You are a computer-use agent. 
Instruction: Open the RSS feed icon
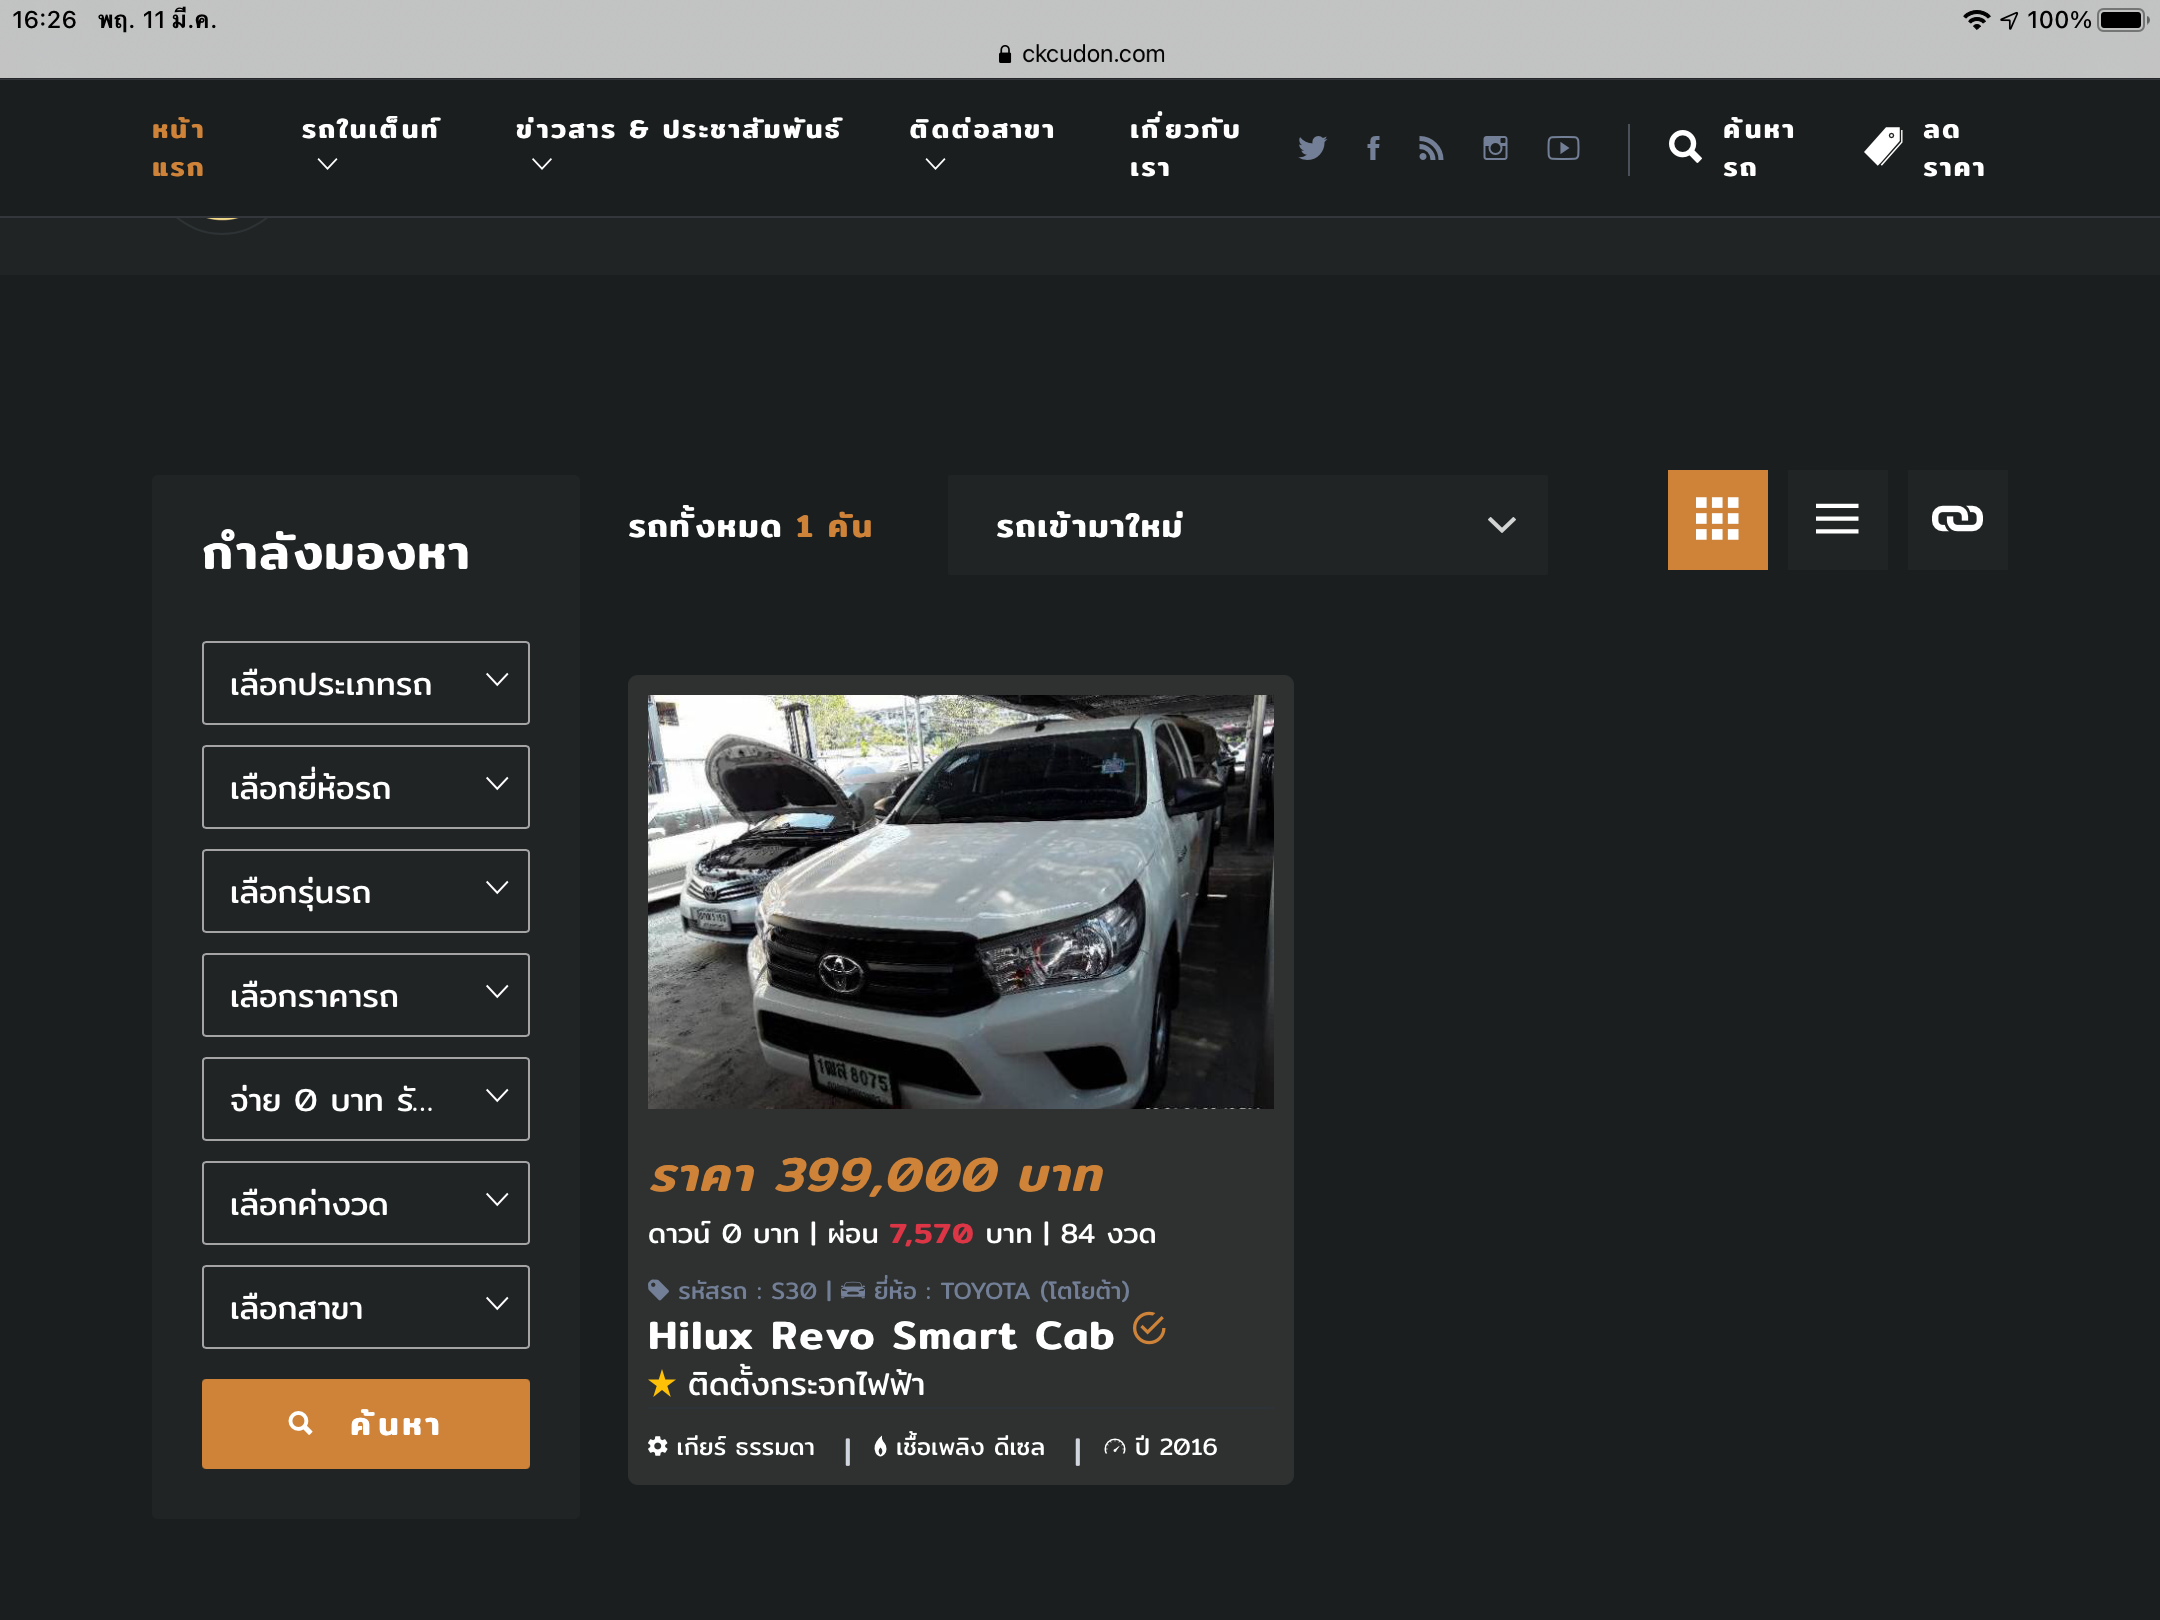1431,148
